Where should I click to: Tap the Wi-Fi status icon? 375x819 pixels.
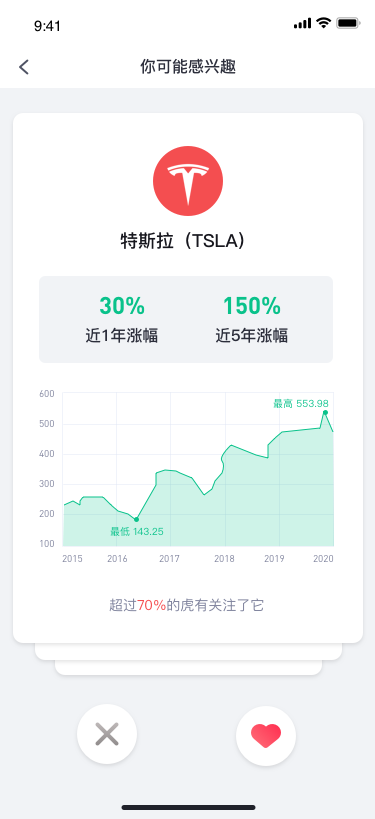point(324,23)
